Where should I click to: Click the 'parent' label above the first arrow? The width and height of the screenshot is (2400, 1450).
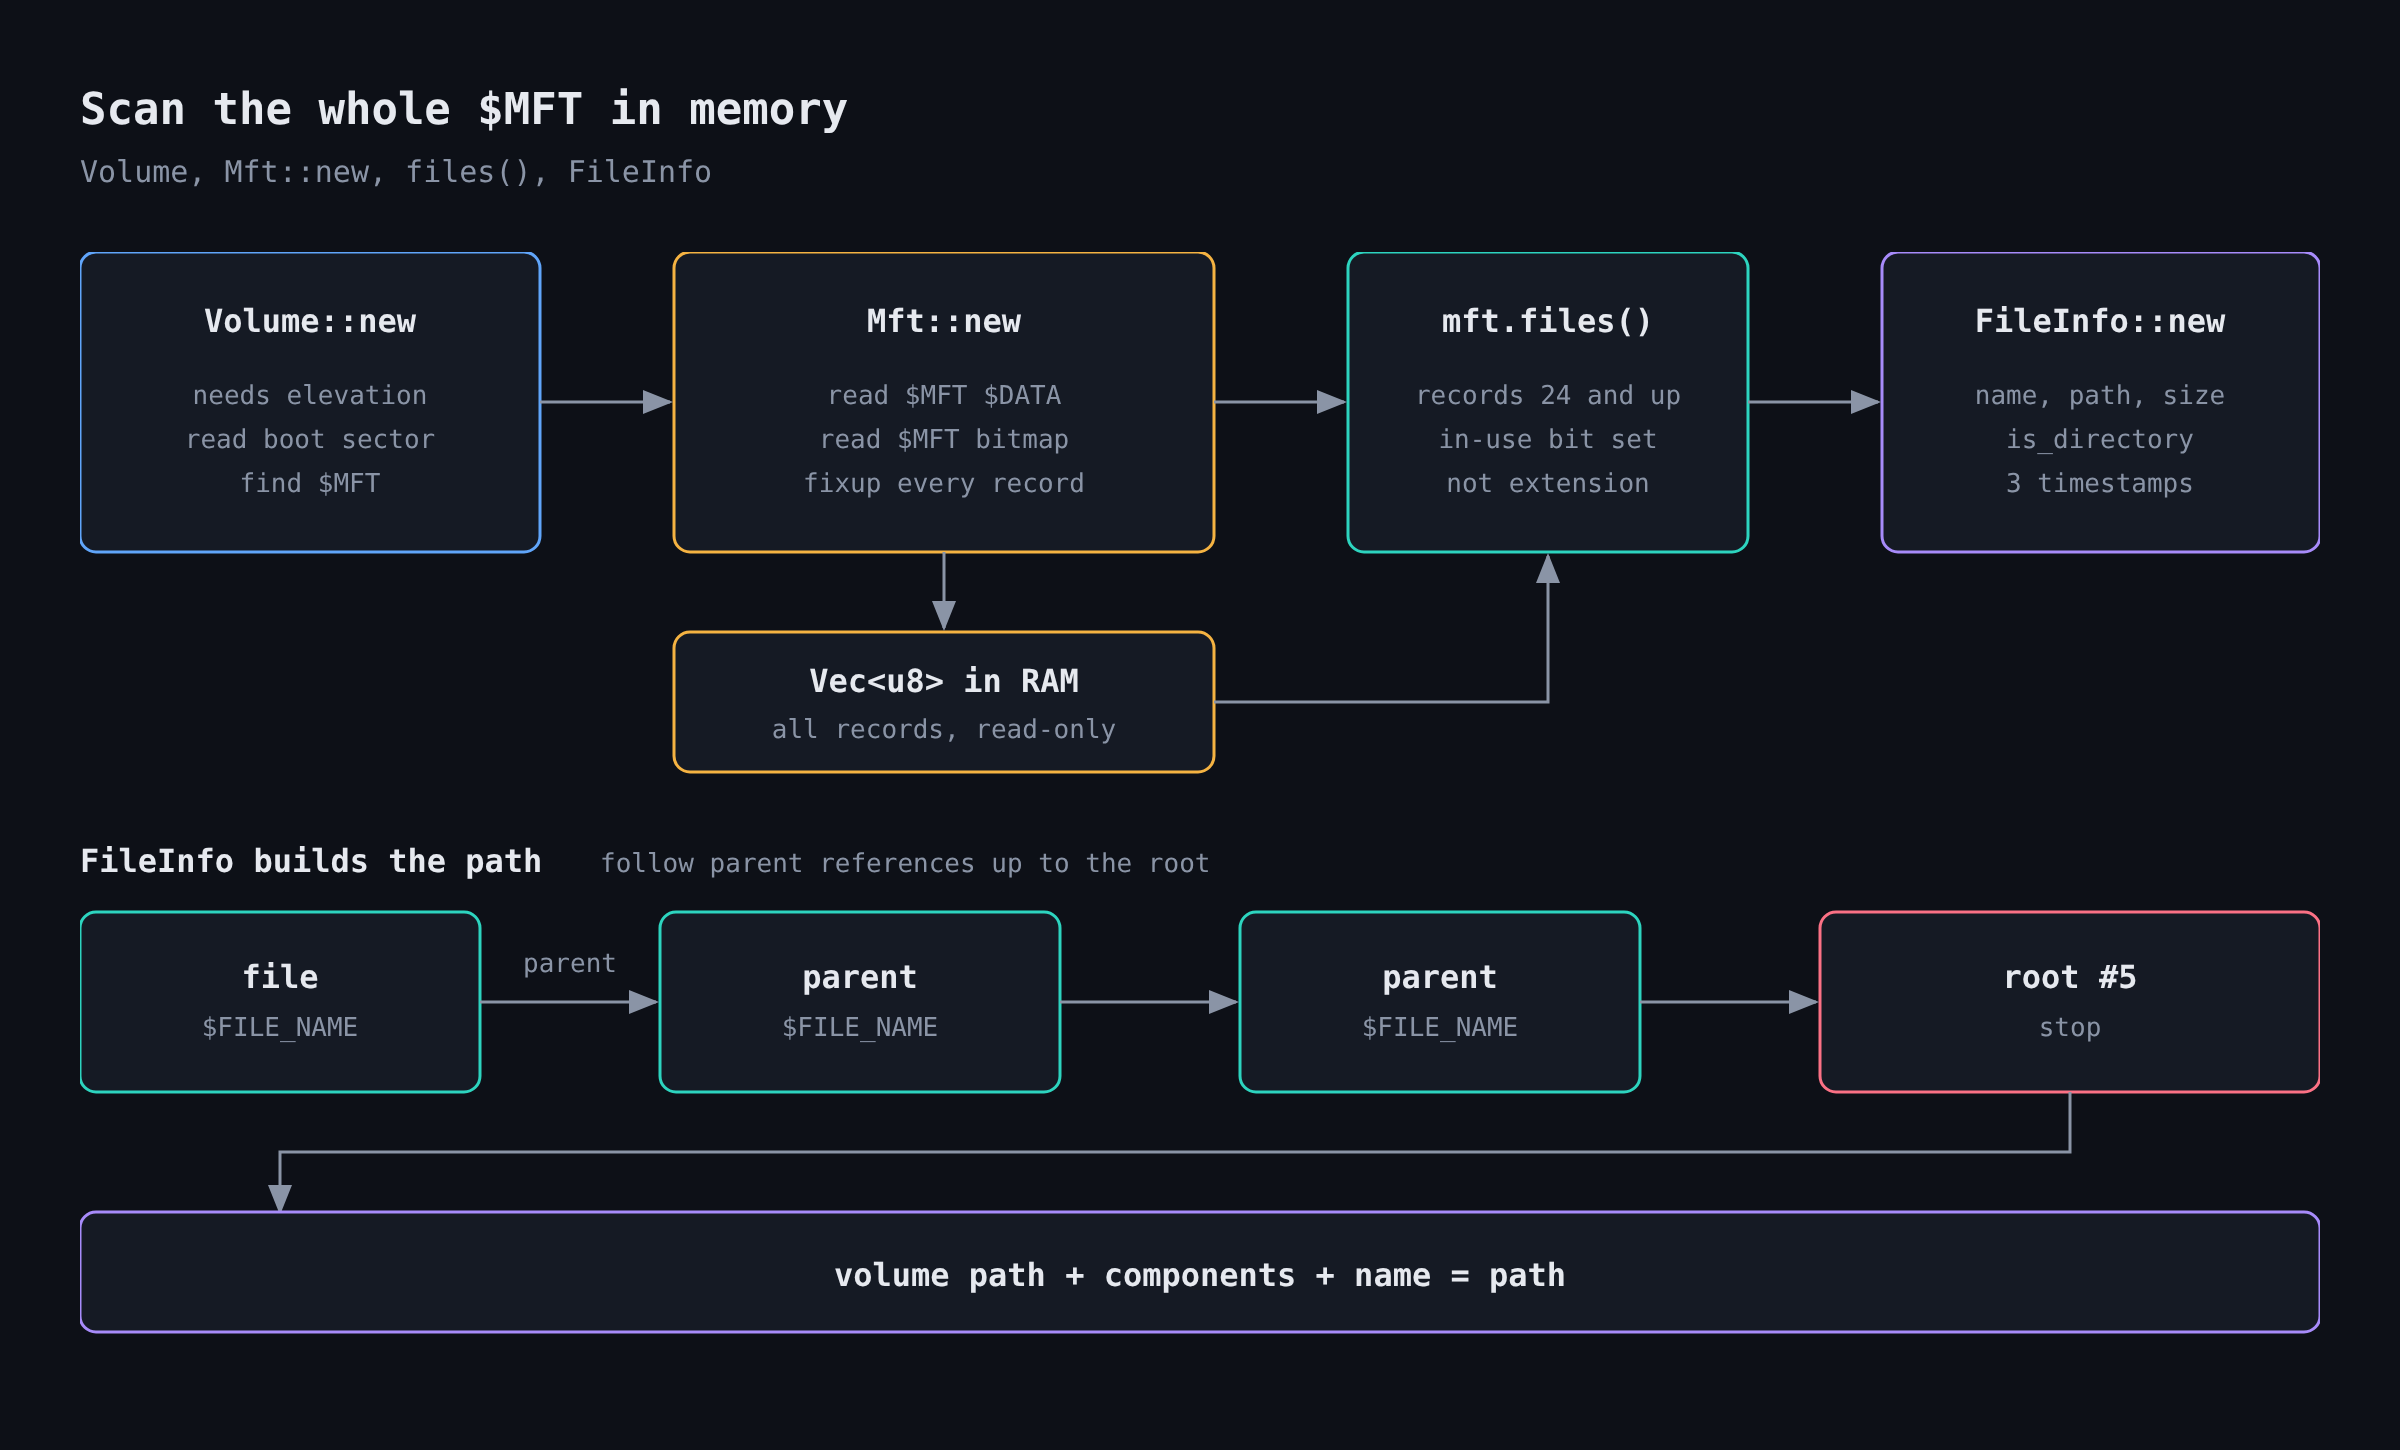tap(570, 963)
